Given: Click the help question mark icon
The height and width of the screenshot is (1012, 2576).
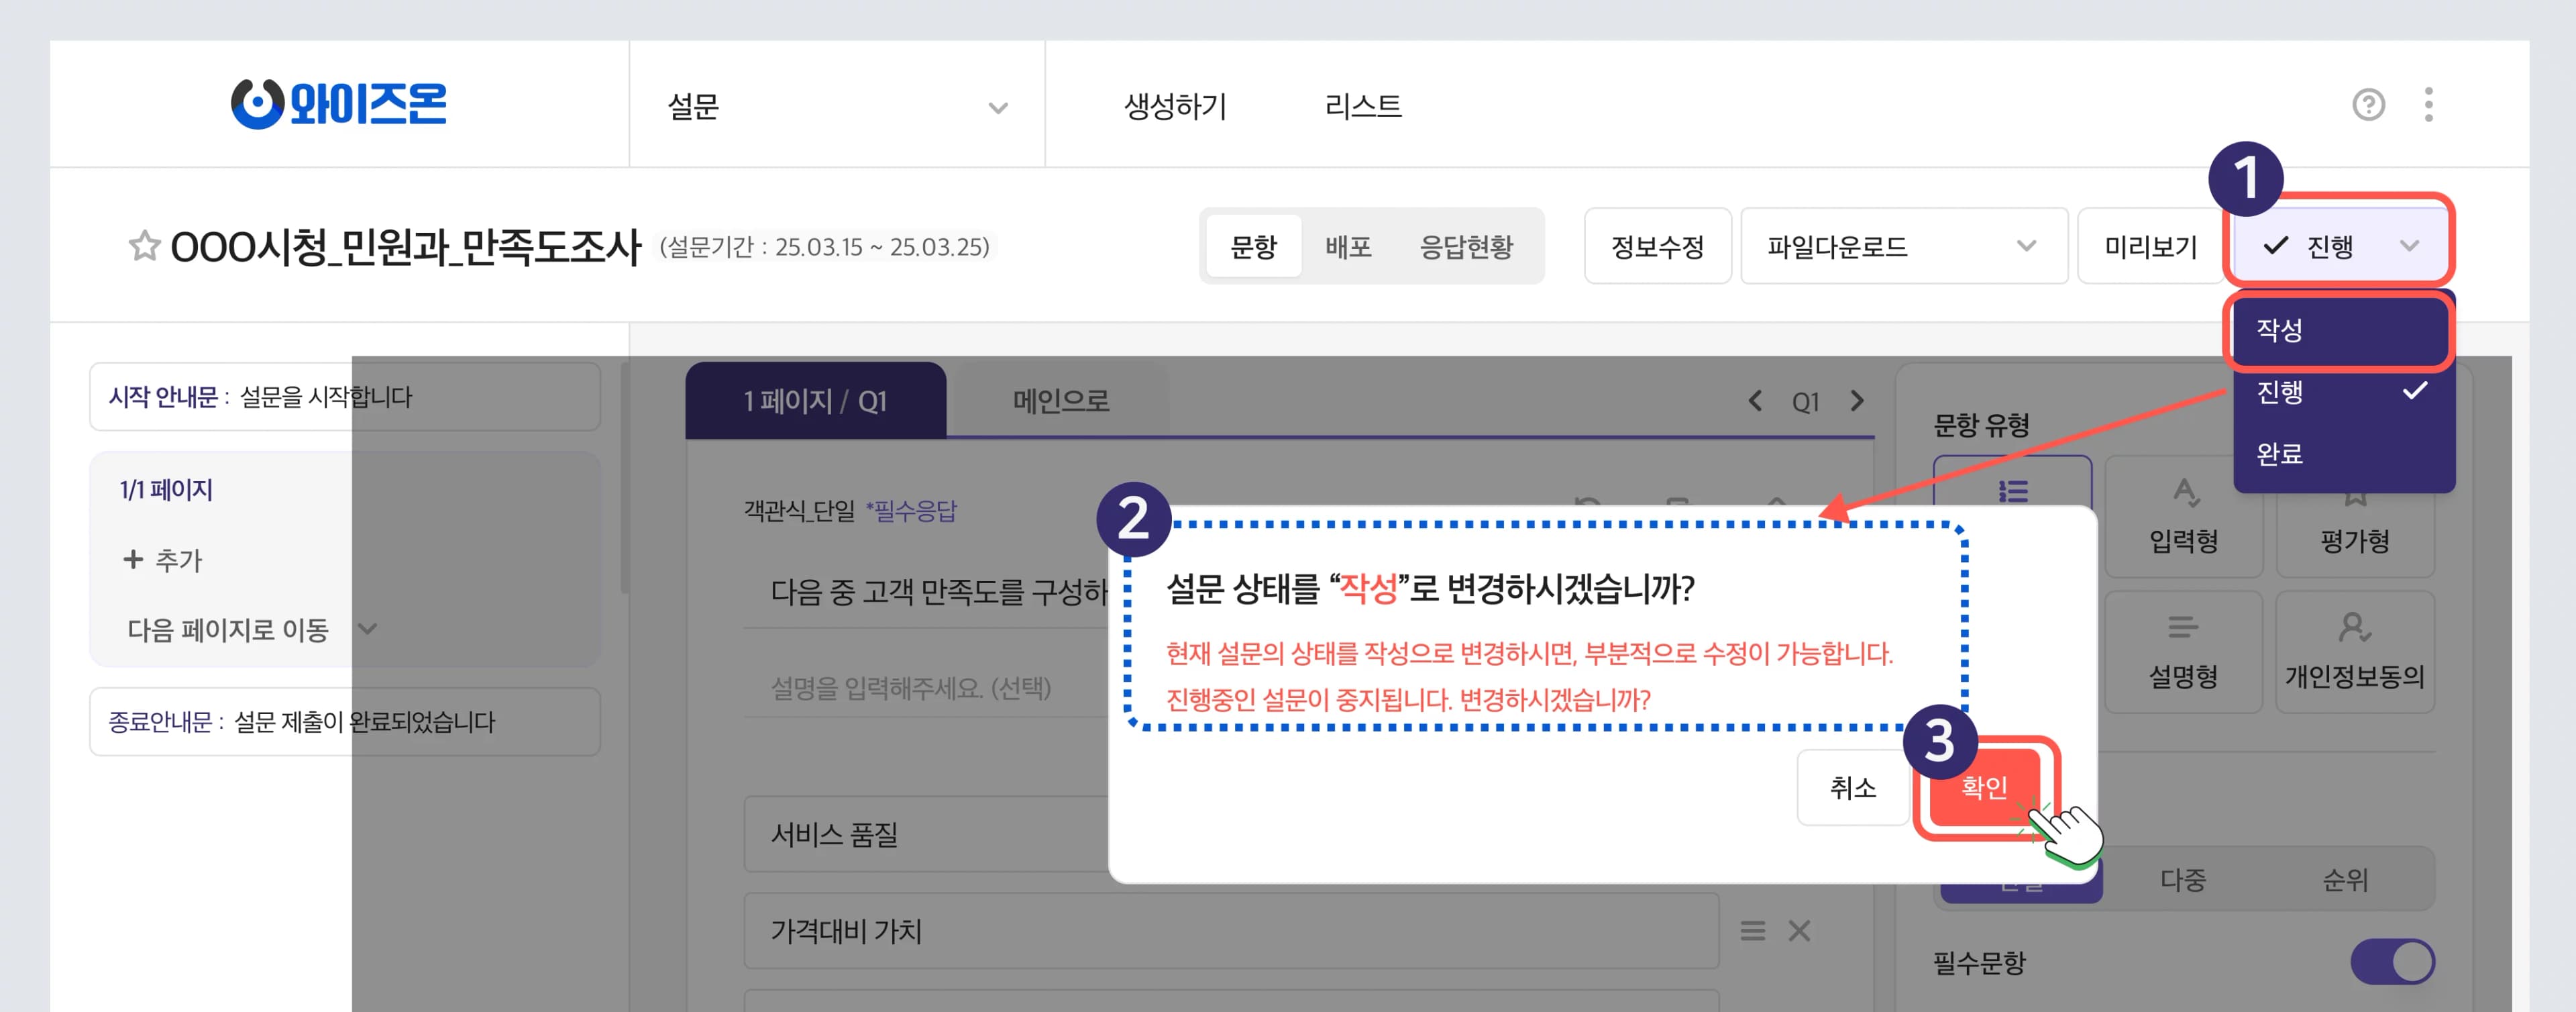Looking at the screenshot, I should pyautogui.click(x=2367, y=105).
